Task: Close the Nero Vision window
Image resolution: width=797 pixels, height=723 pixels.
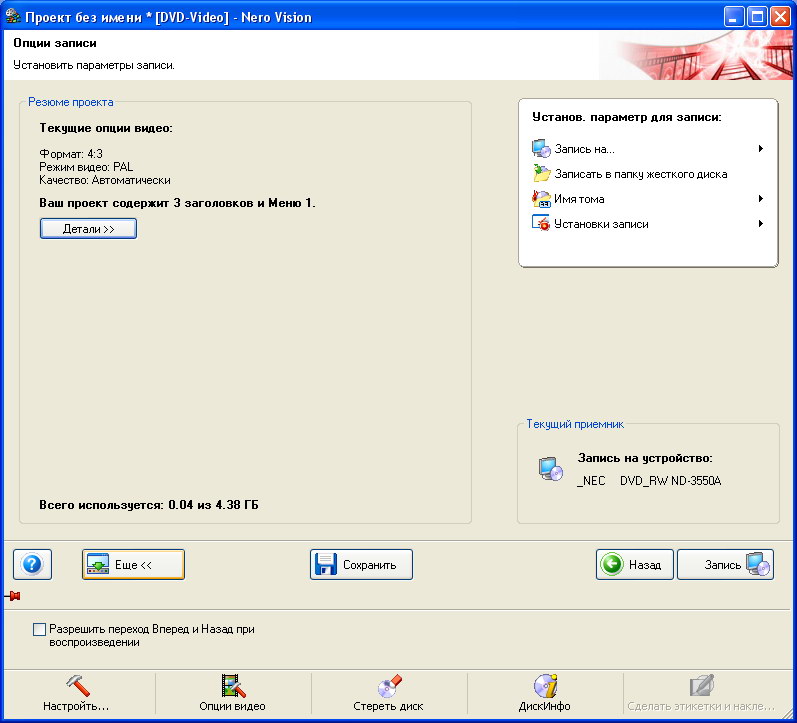Action: 780,17
